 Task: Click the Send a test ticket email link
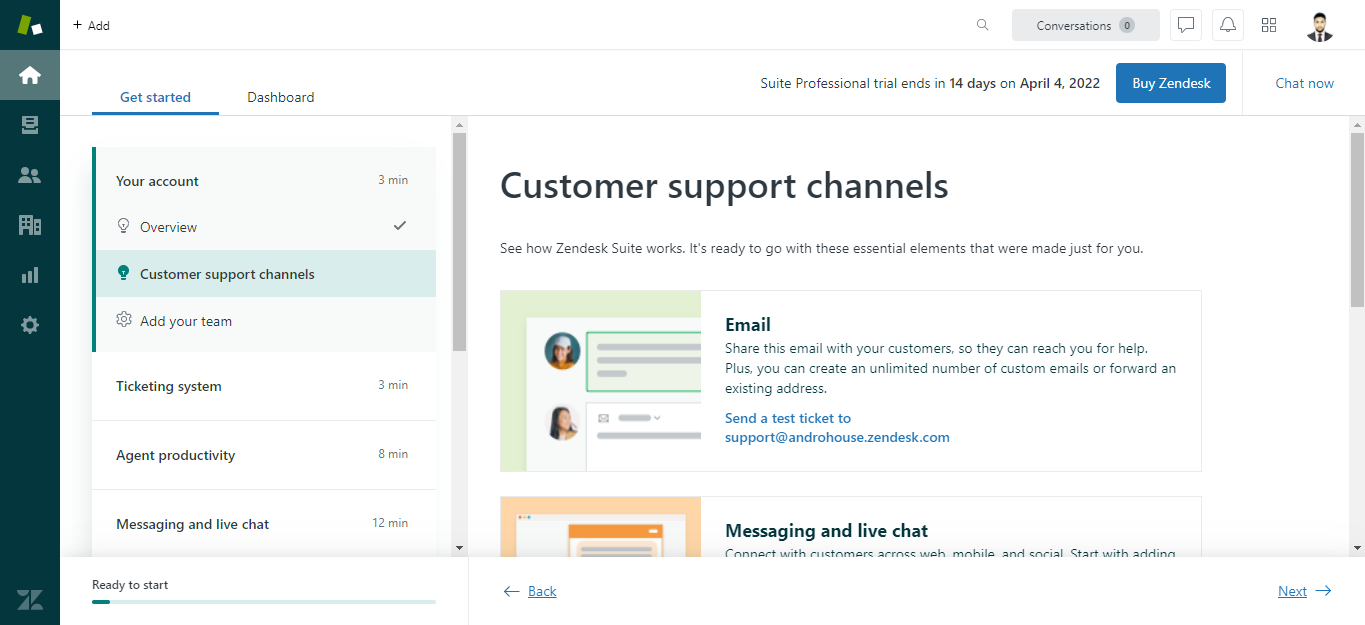tap(837, 428)
